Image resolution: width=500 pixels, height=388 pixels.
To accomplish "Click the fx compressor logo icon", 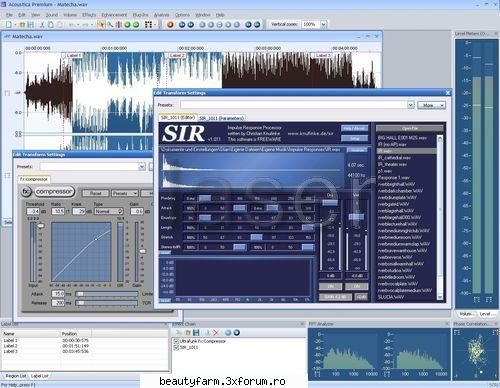I will (x=26, y=192).
